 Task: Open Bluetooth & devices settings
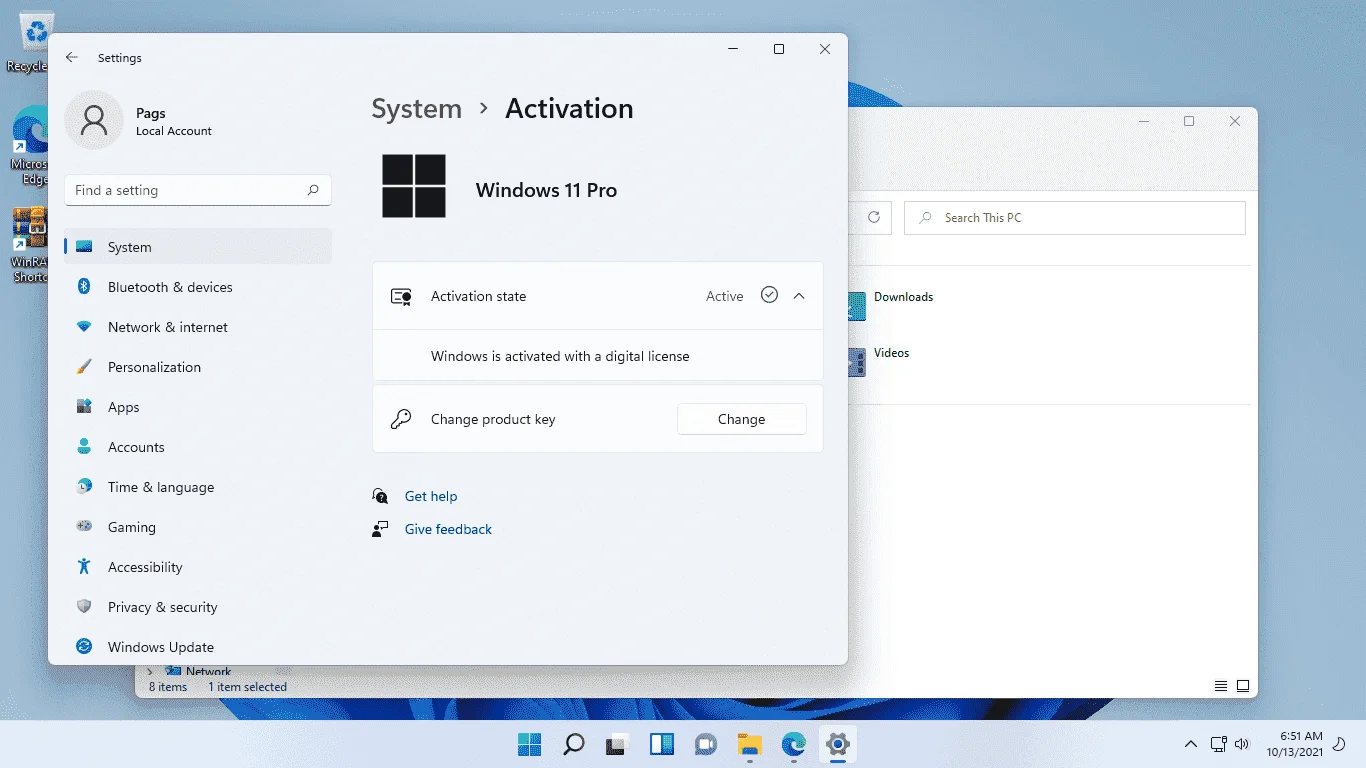[x=198, y=287]
